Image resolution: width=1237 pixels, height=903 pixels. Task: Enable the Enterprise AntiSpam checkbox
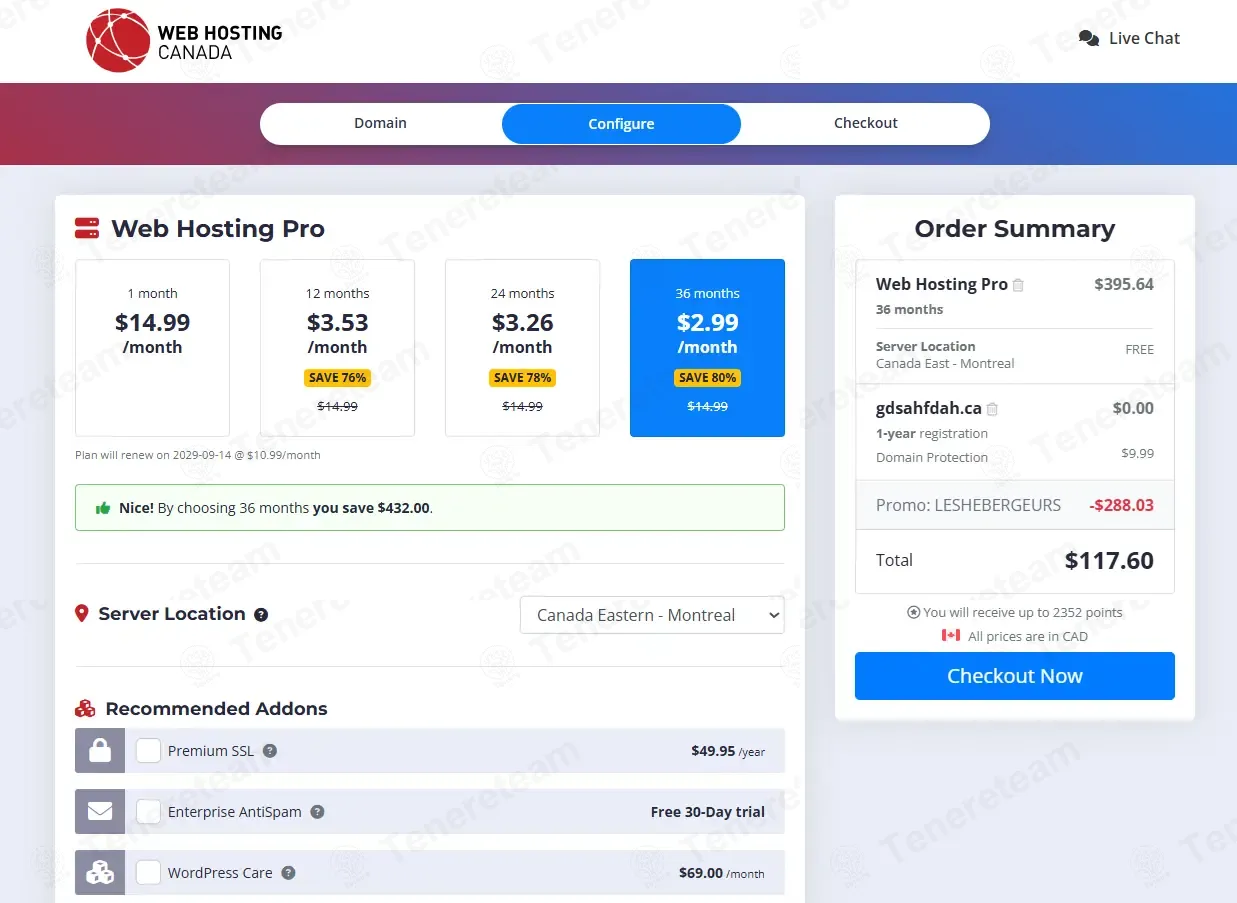(148, 812)
